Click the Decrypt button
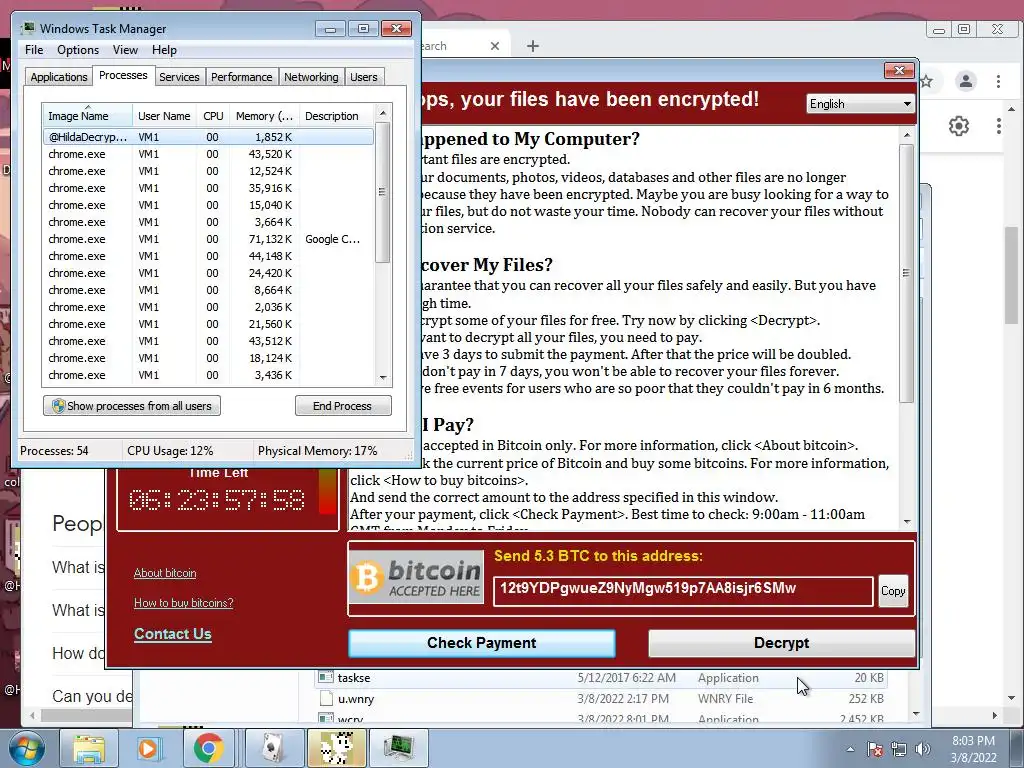The height and width of the screenshot is (768, 1024). coord(782,643)
